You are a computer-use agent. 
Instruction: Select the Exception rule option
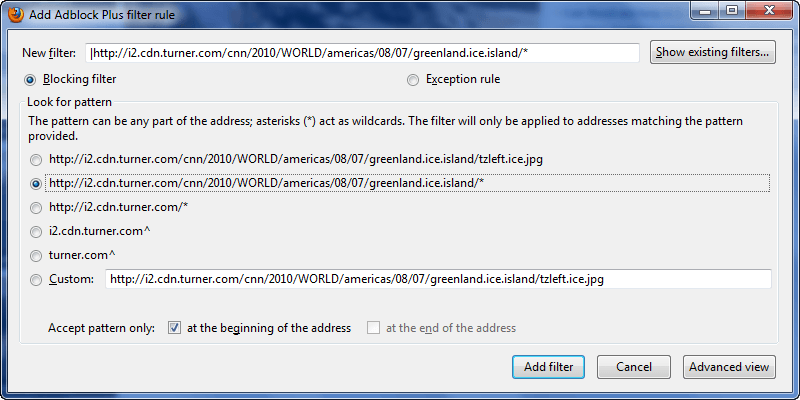click(x=414, y=79)
